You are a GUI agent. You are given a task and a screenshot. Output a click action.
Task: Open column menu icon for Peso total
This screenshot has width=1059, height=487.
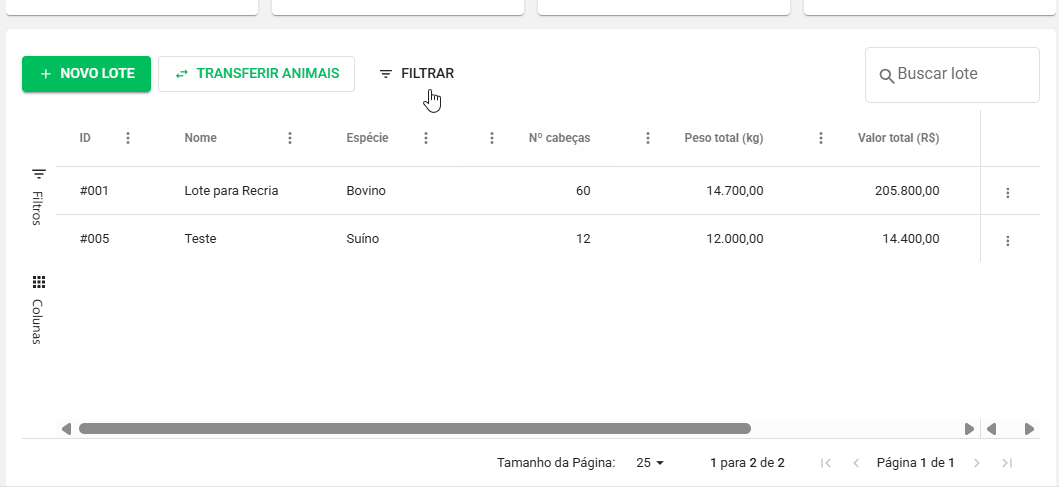821,138
